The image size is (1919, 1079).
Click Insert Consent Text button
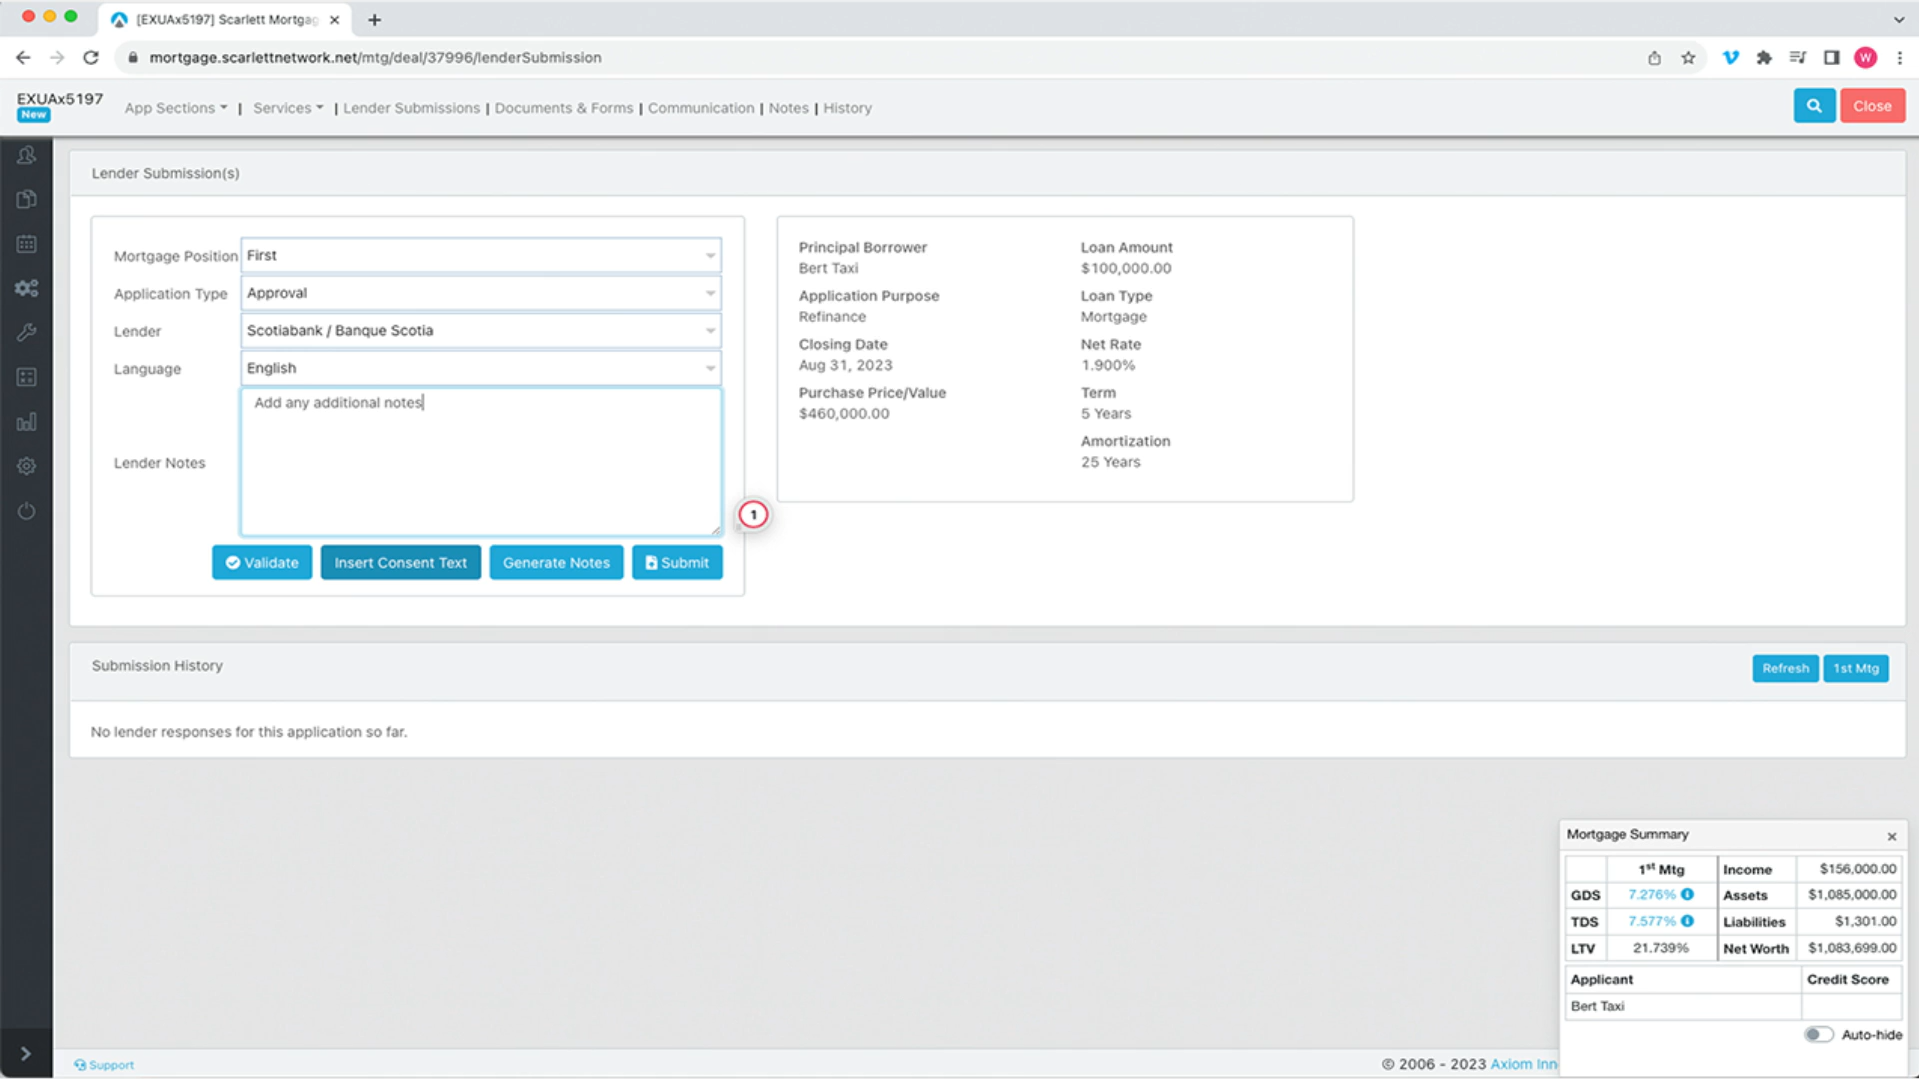400,563
